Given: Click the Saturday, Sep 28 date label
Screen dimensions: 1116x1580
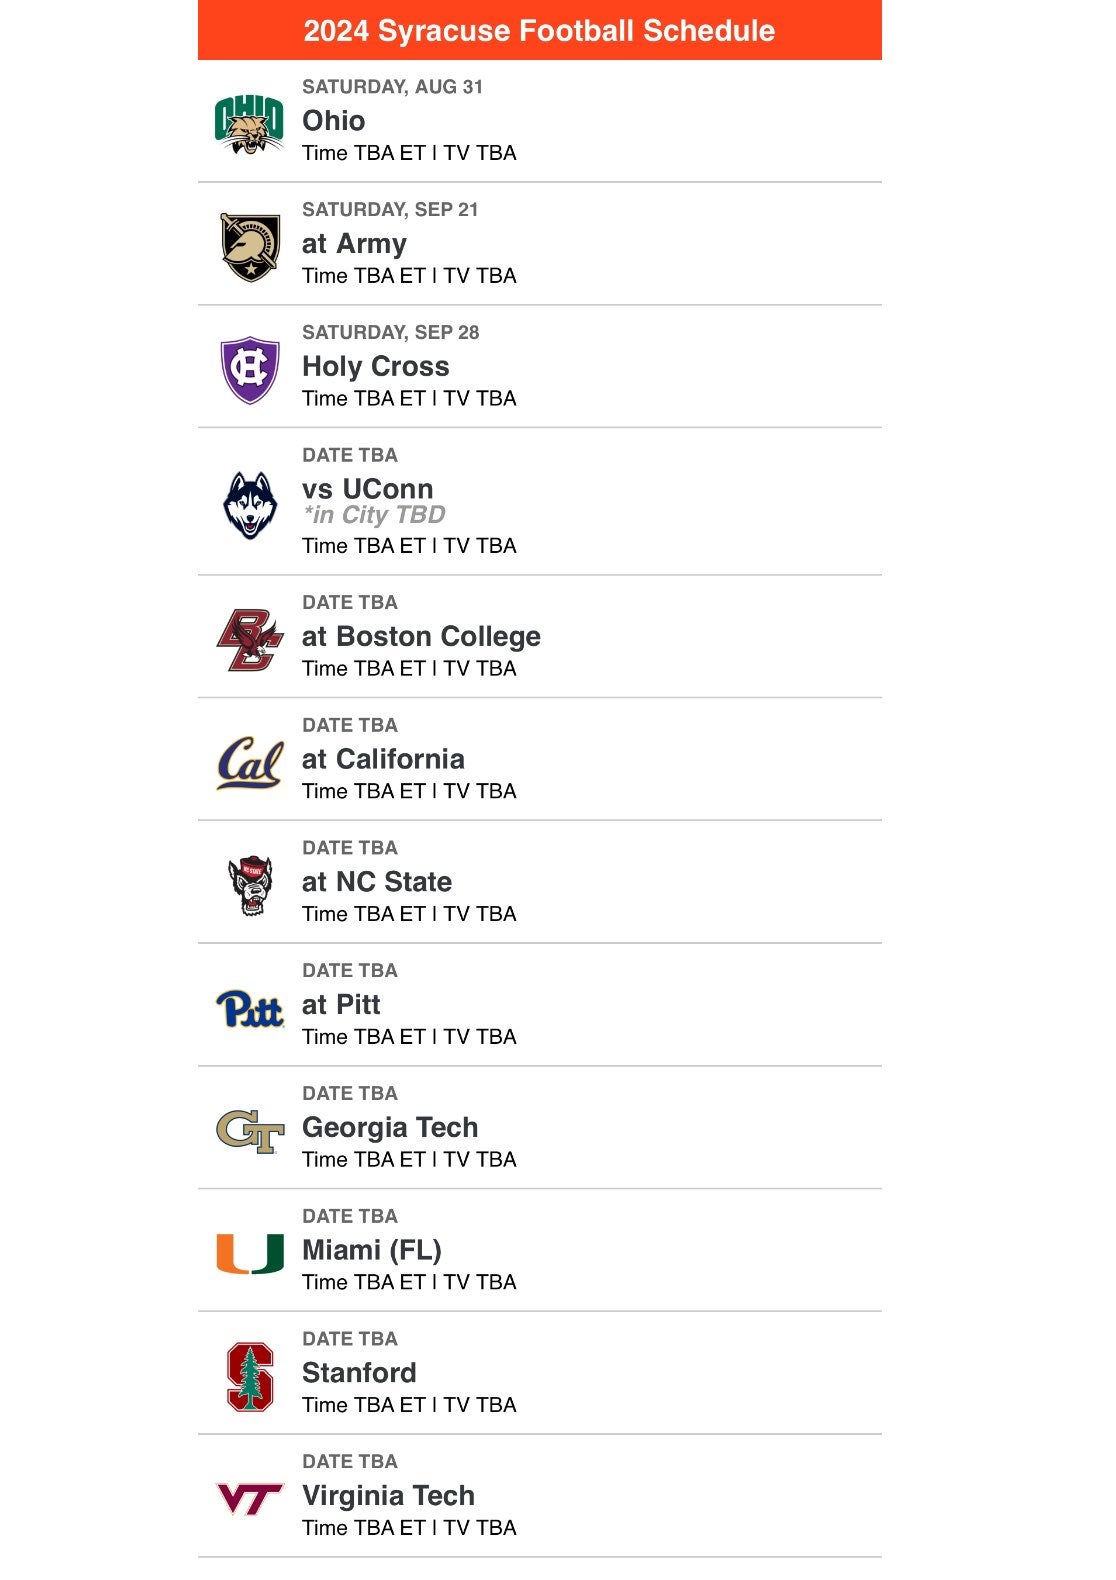Looking at the screenshot, I should click(x=390, y=333).
